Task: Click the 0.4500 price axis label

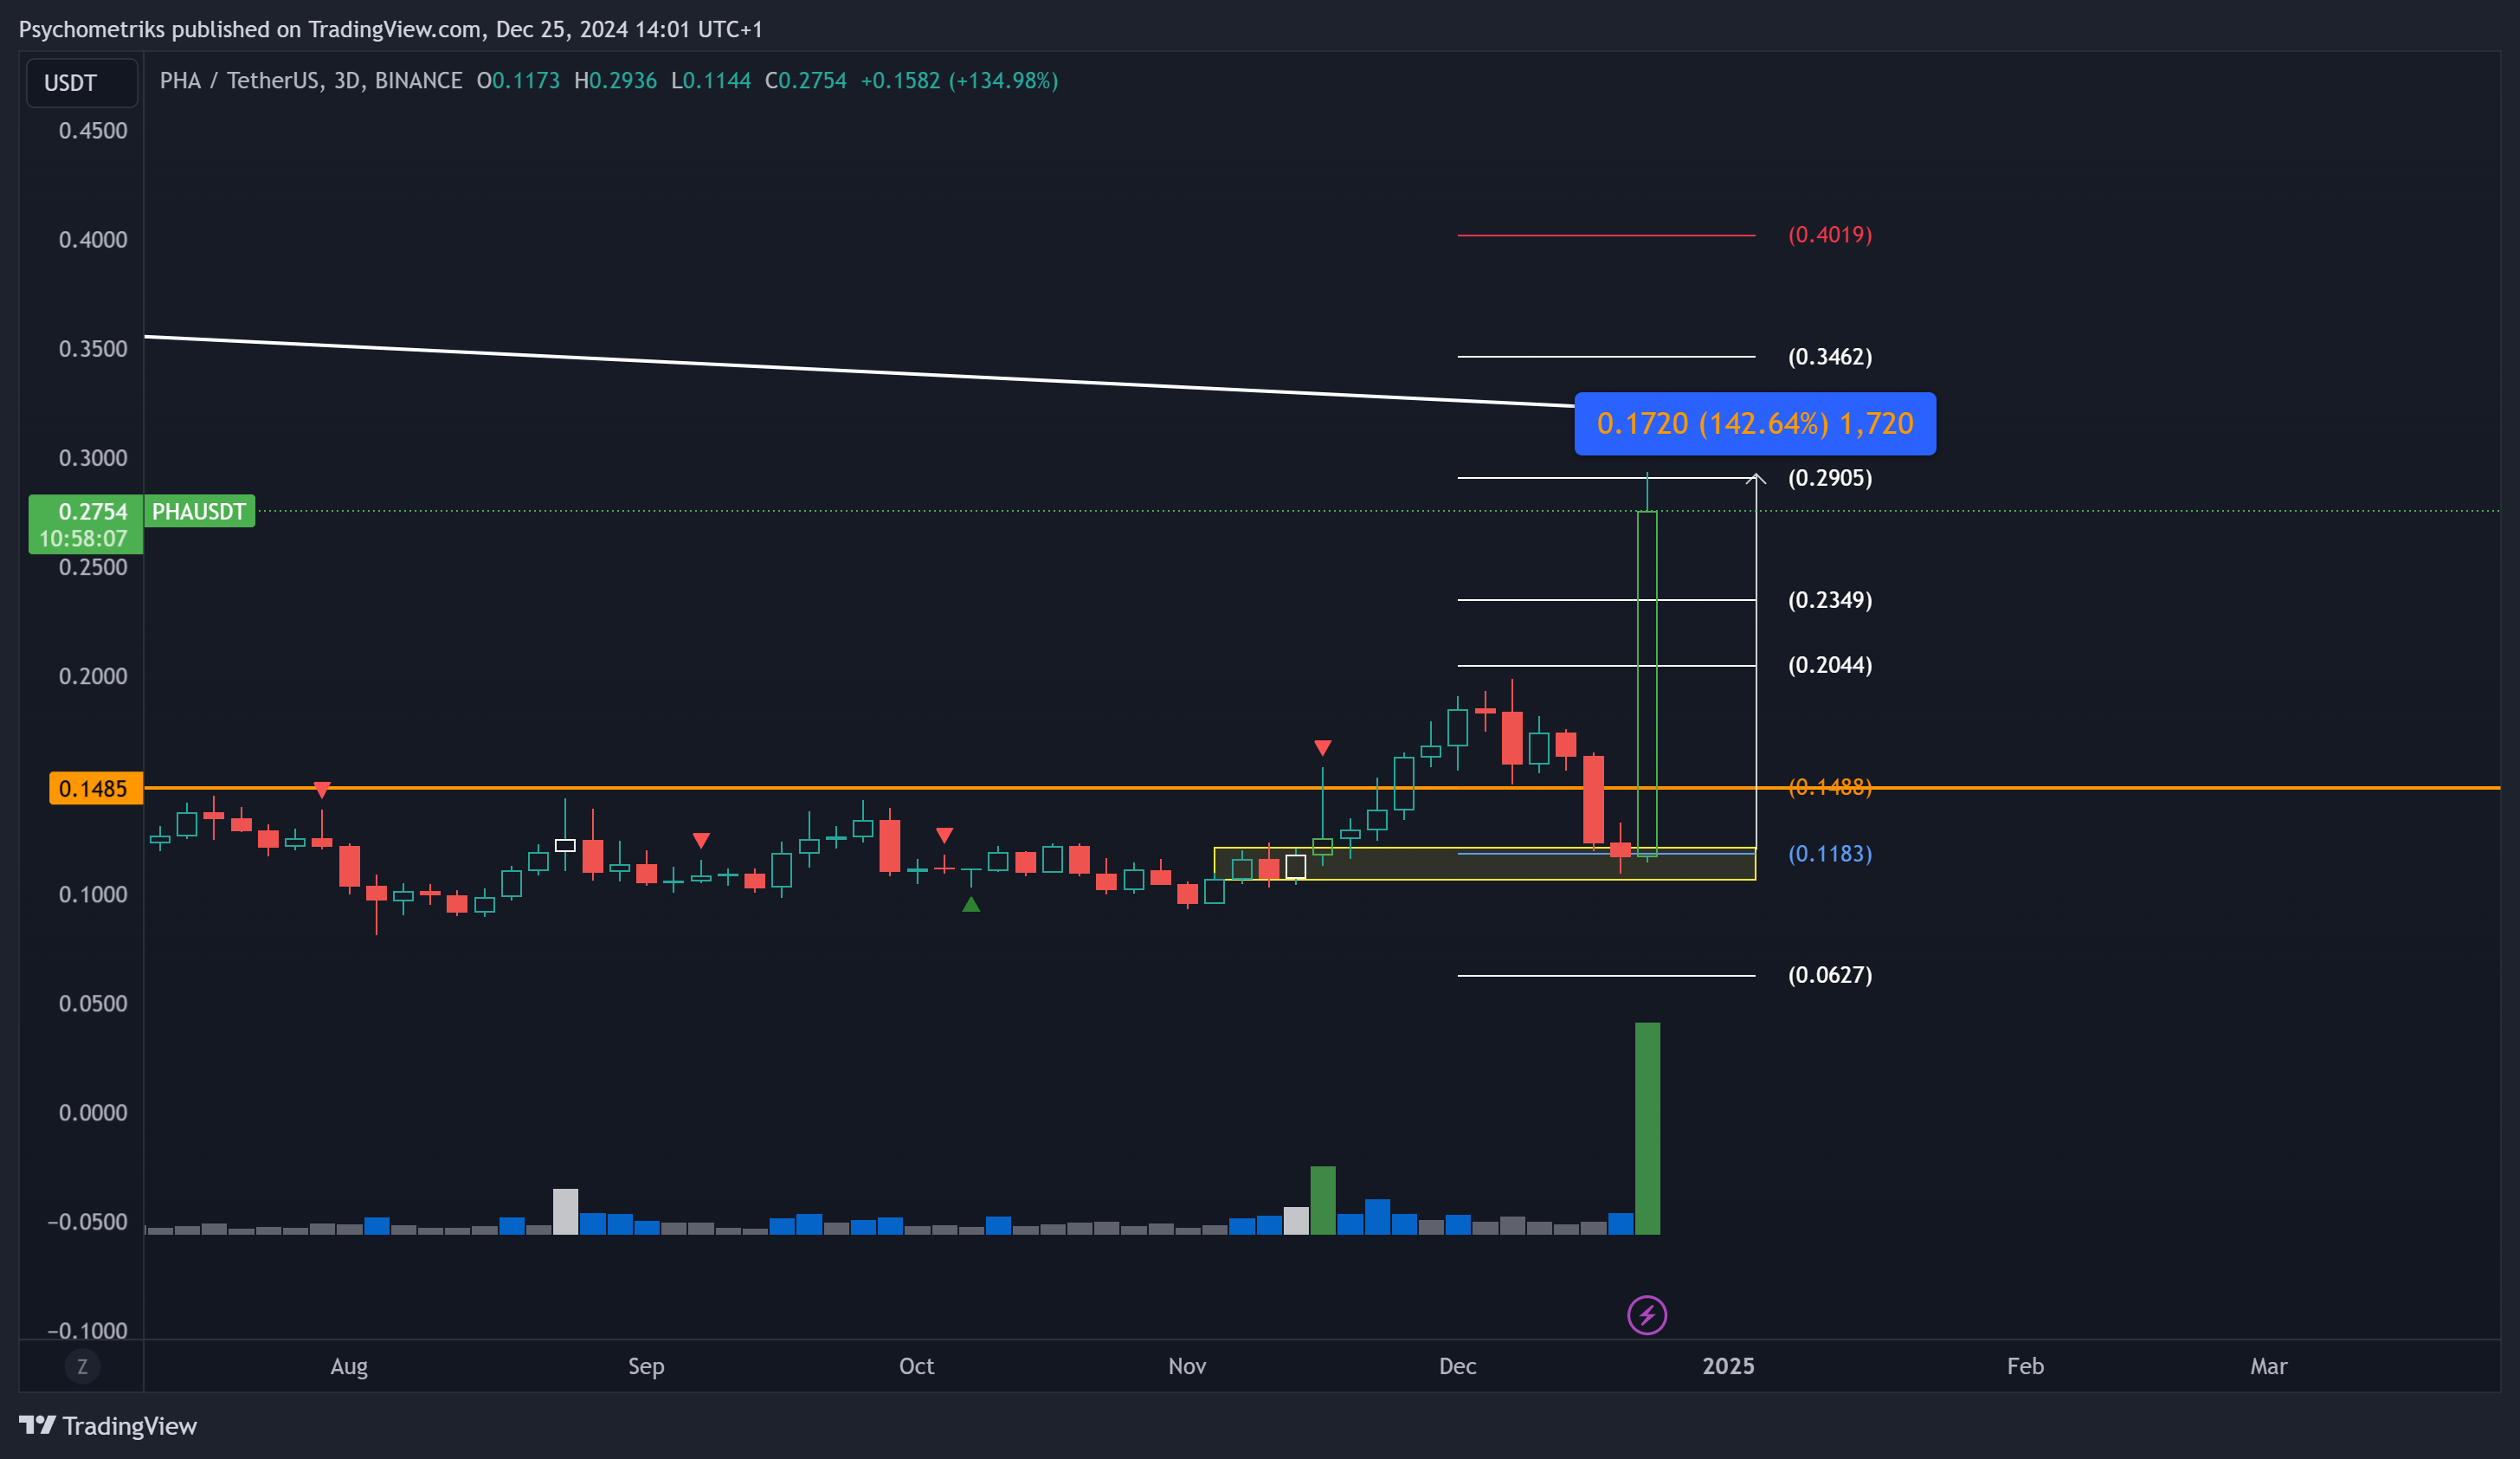Action: pos(93,131)
